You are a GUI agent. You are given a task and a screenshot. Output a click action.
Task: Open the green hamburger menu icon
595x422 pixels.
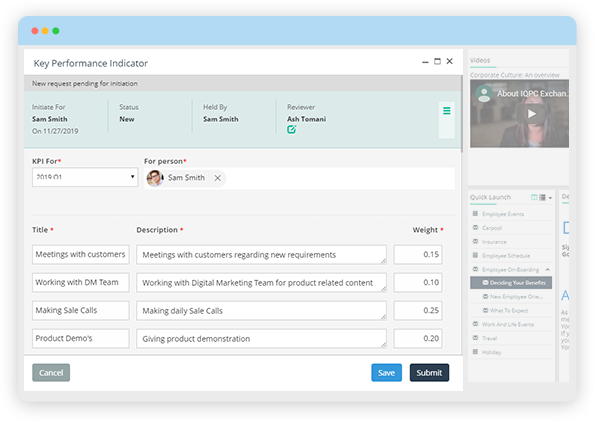point(447,111)
